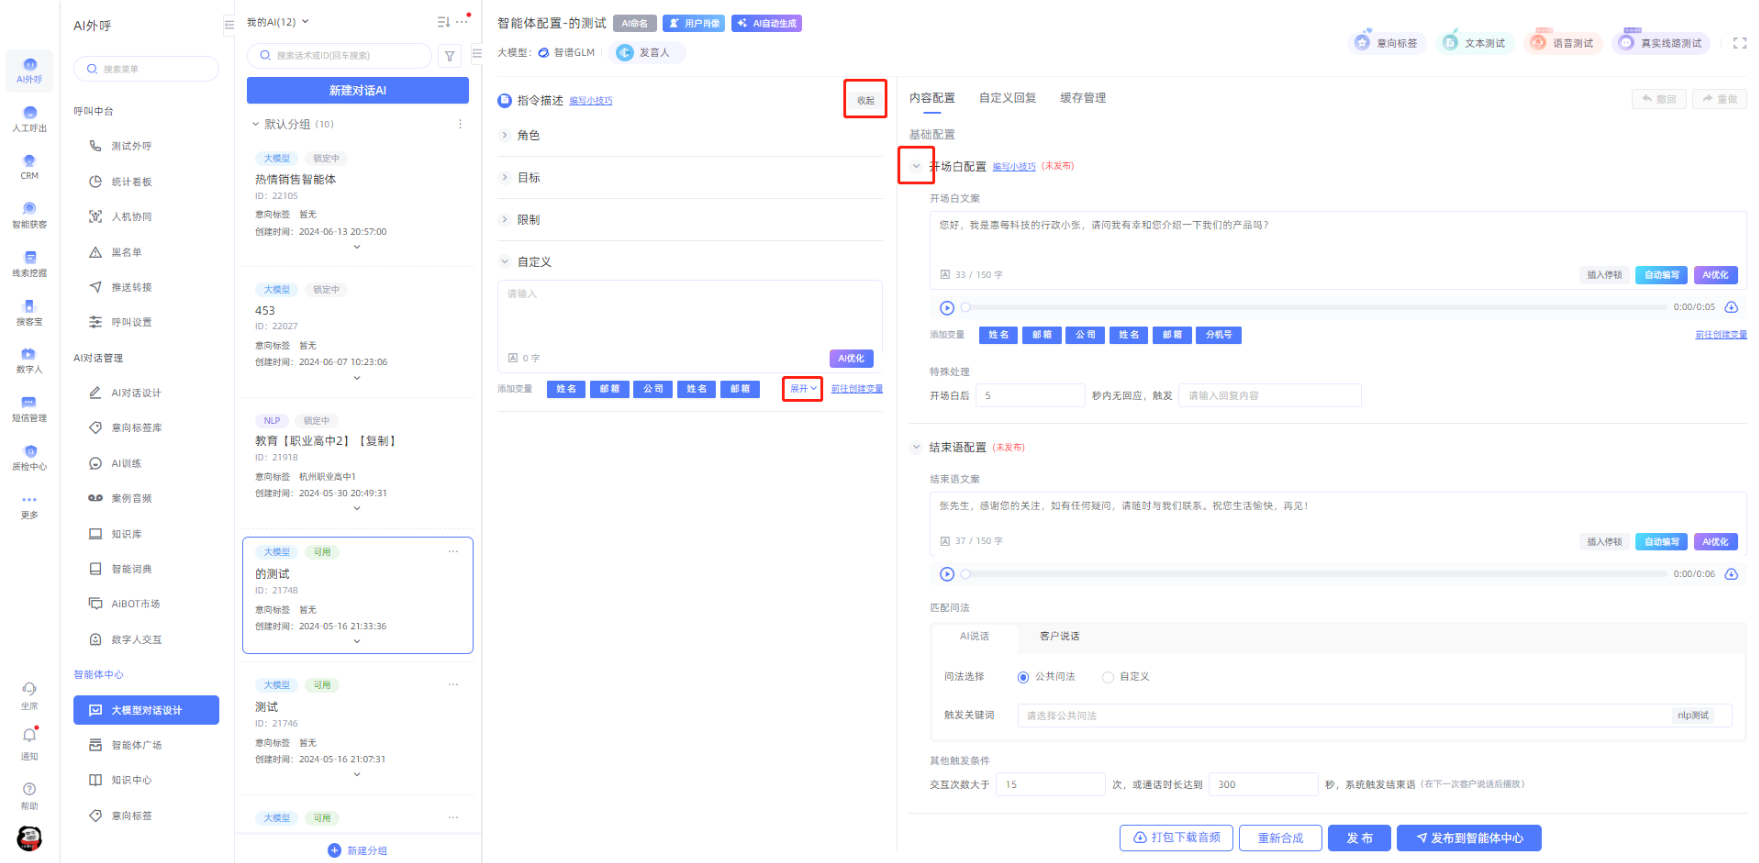
Task: Open the 缓存管理 tab
Action: [x=1082, y=98]
